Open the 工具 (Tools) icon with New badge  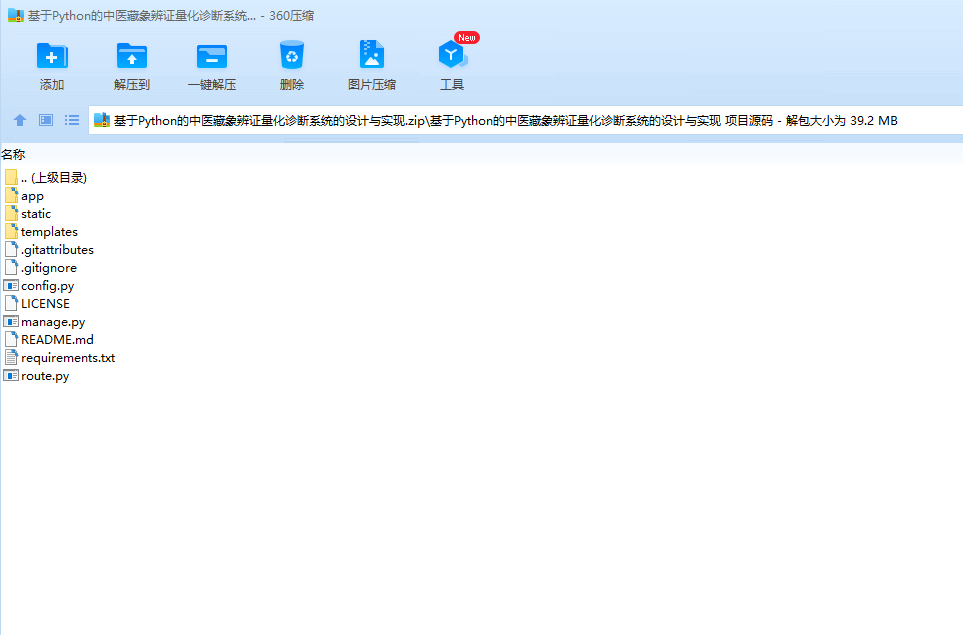click(453, 55)
